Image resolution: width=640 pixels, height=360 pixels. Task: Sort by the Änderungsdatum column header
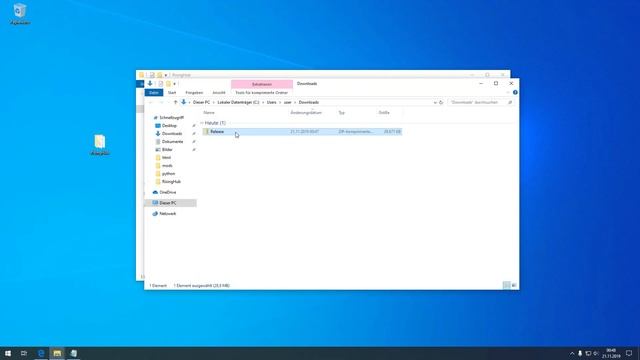click(x=306, y=113)
